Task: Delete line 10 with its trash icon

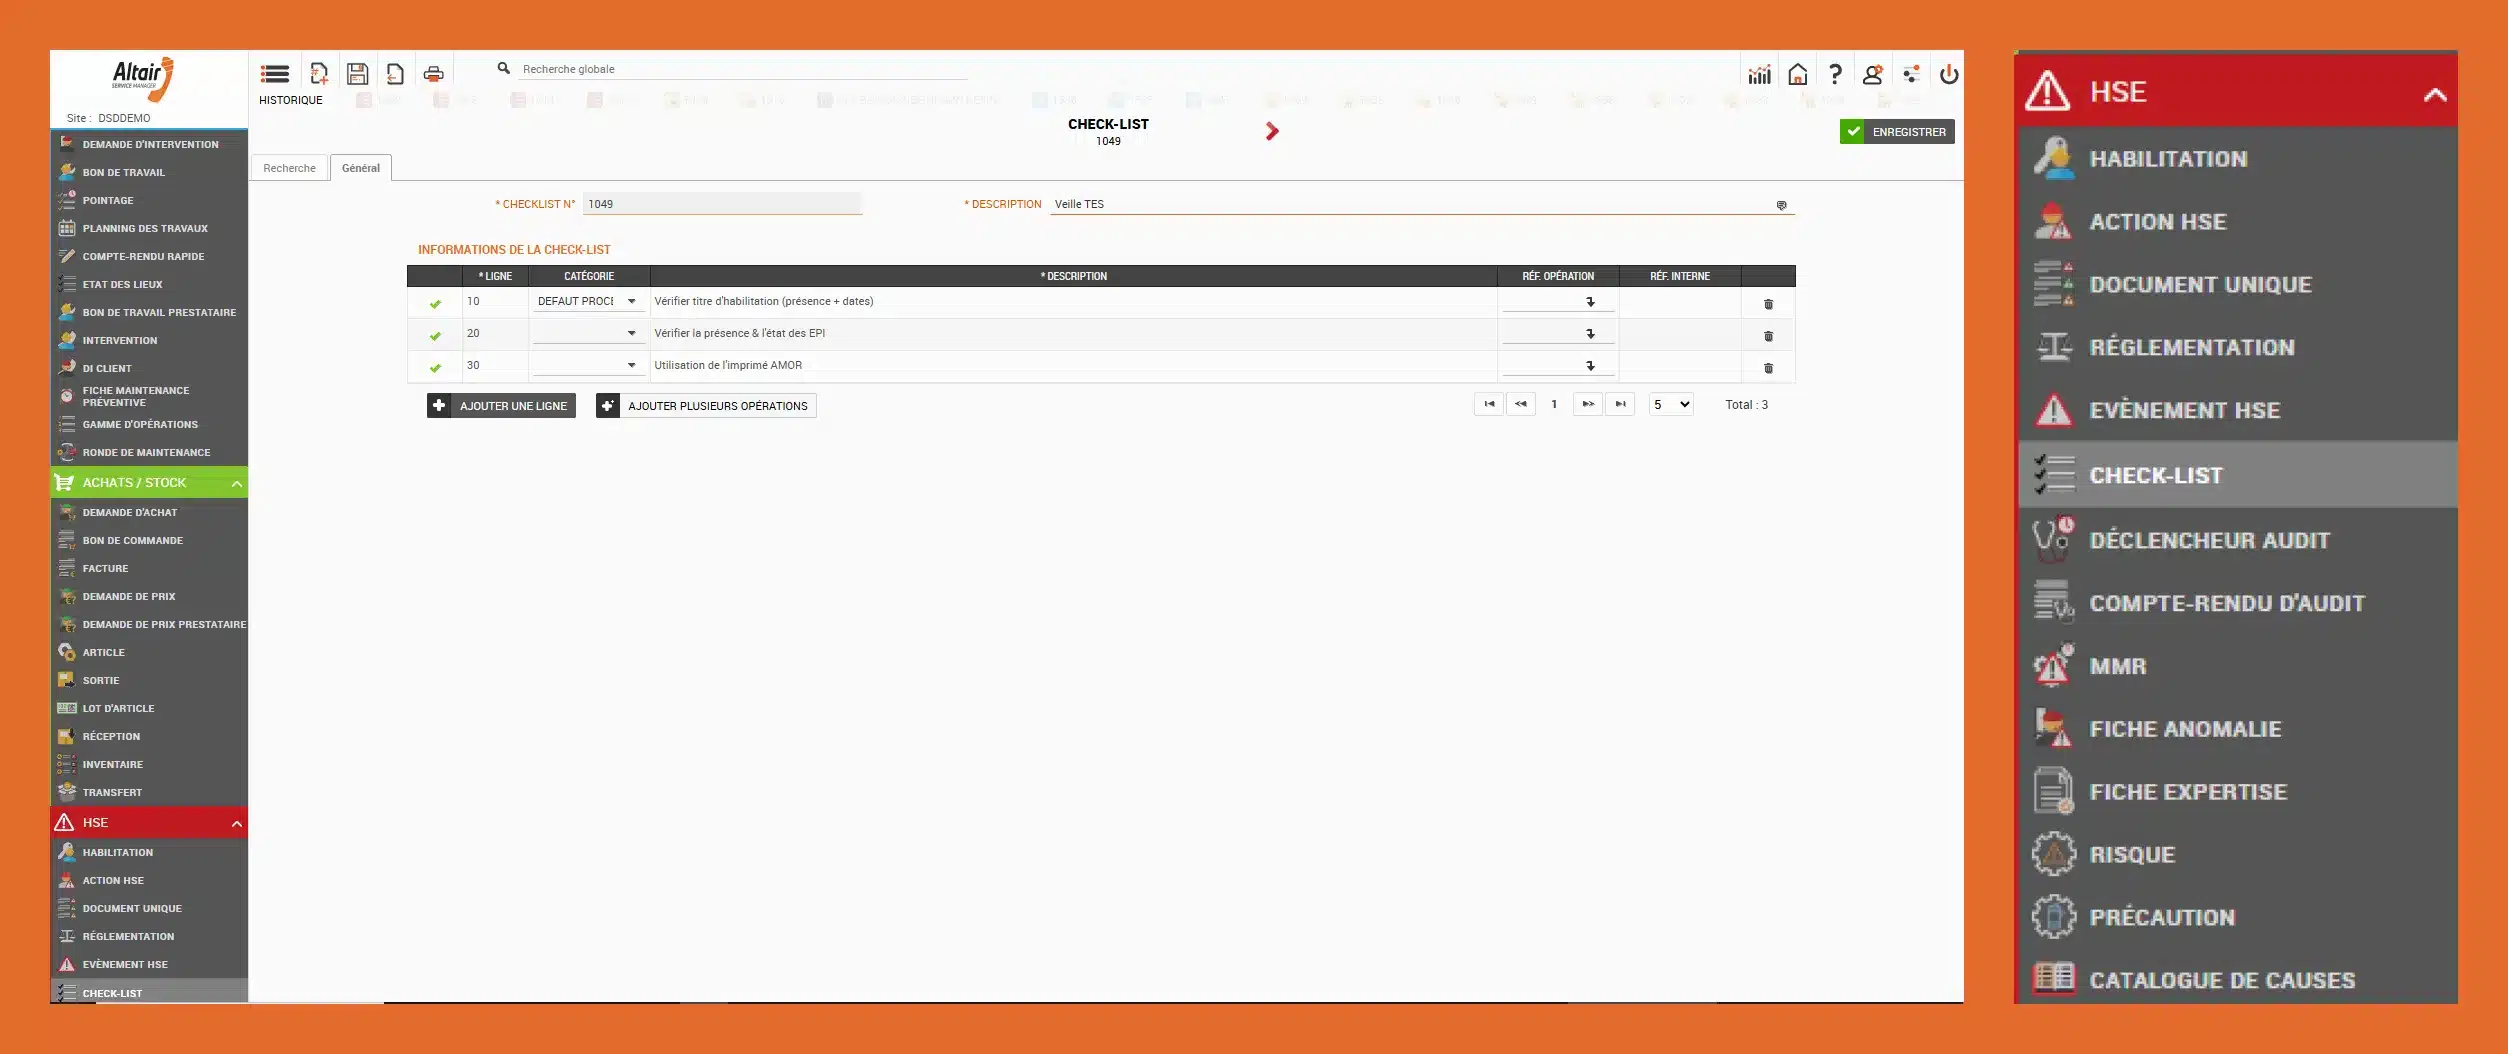Action: (1768, 304)
